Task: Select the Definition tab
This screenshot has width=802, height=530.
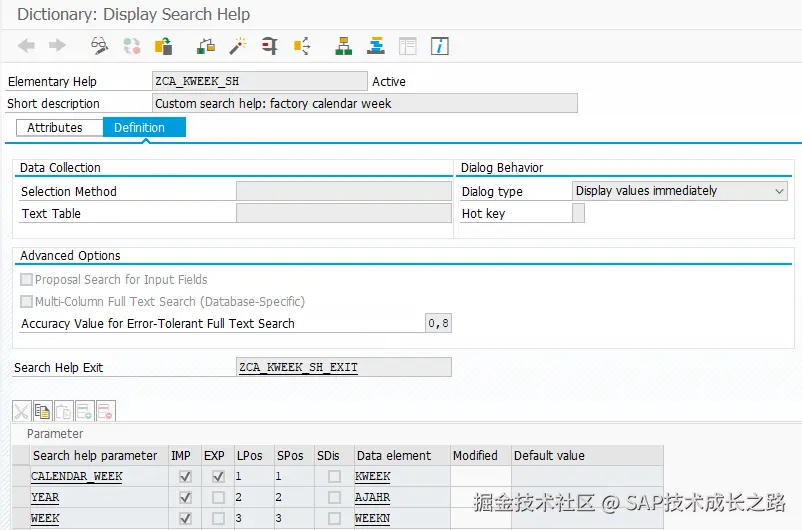Action: point(144,127)
